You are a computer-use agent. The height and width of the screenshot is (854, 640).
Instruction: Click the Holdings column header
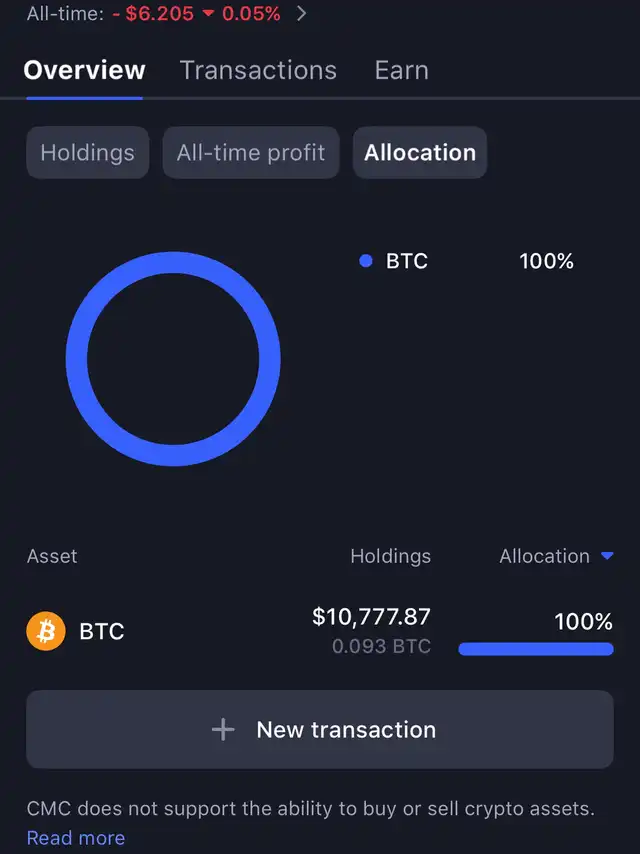[x=390, y=557]
